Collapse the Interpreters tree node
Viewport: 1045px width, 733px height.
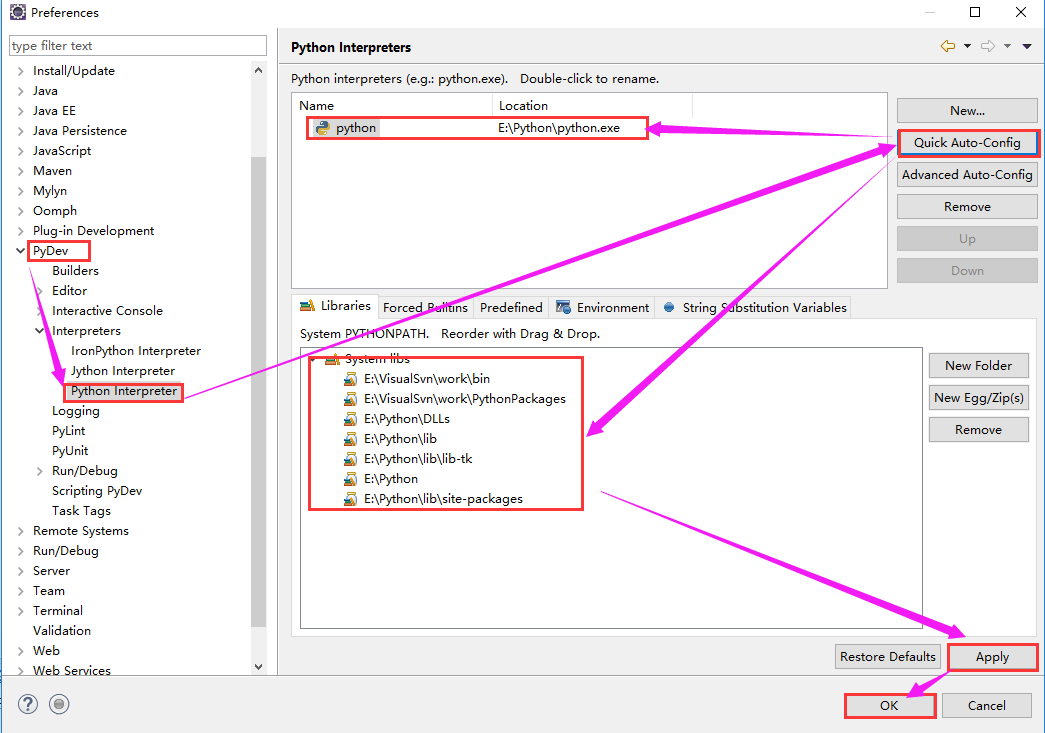(40, 331)
